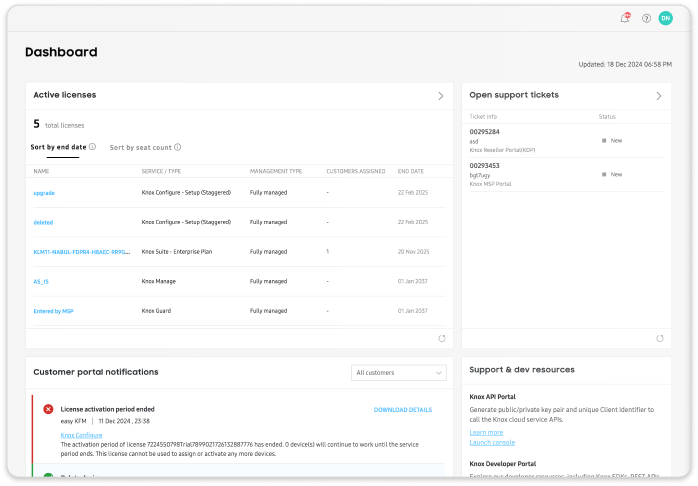Screen dimensions: 698x486
Task: Click New status of ticket 00295284
Action: (612, 141)
